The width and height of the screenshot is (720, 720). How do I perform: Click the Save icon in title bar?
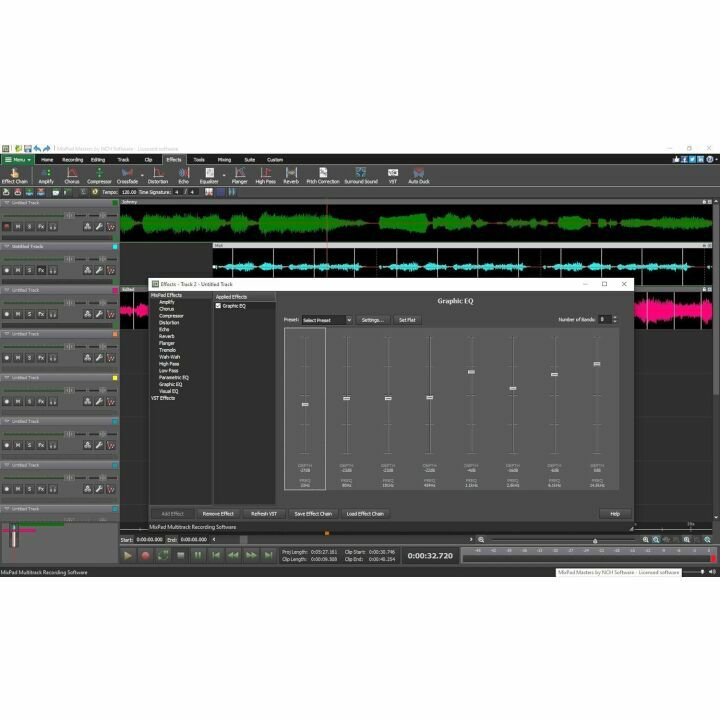tap(28, 148)
